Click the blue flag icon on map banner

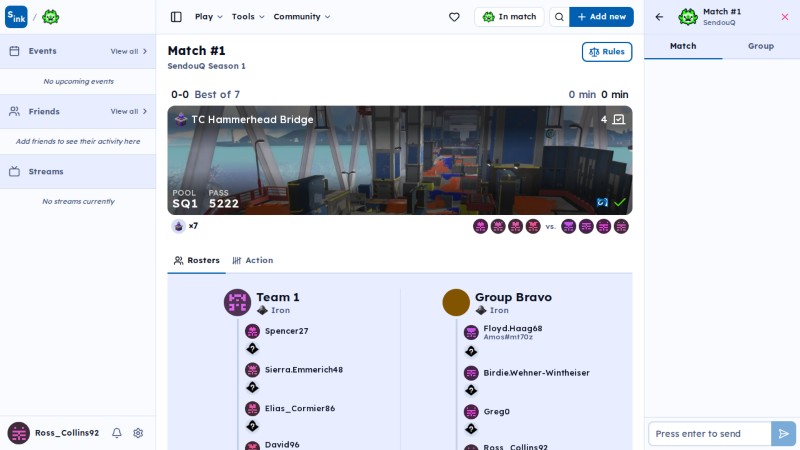[x=603, y=203]
